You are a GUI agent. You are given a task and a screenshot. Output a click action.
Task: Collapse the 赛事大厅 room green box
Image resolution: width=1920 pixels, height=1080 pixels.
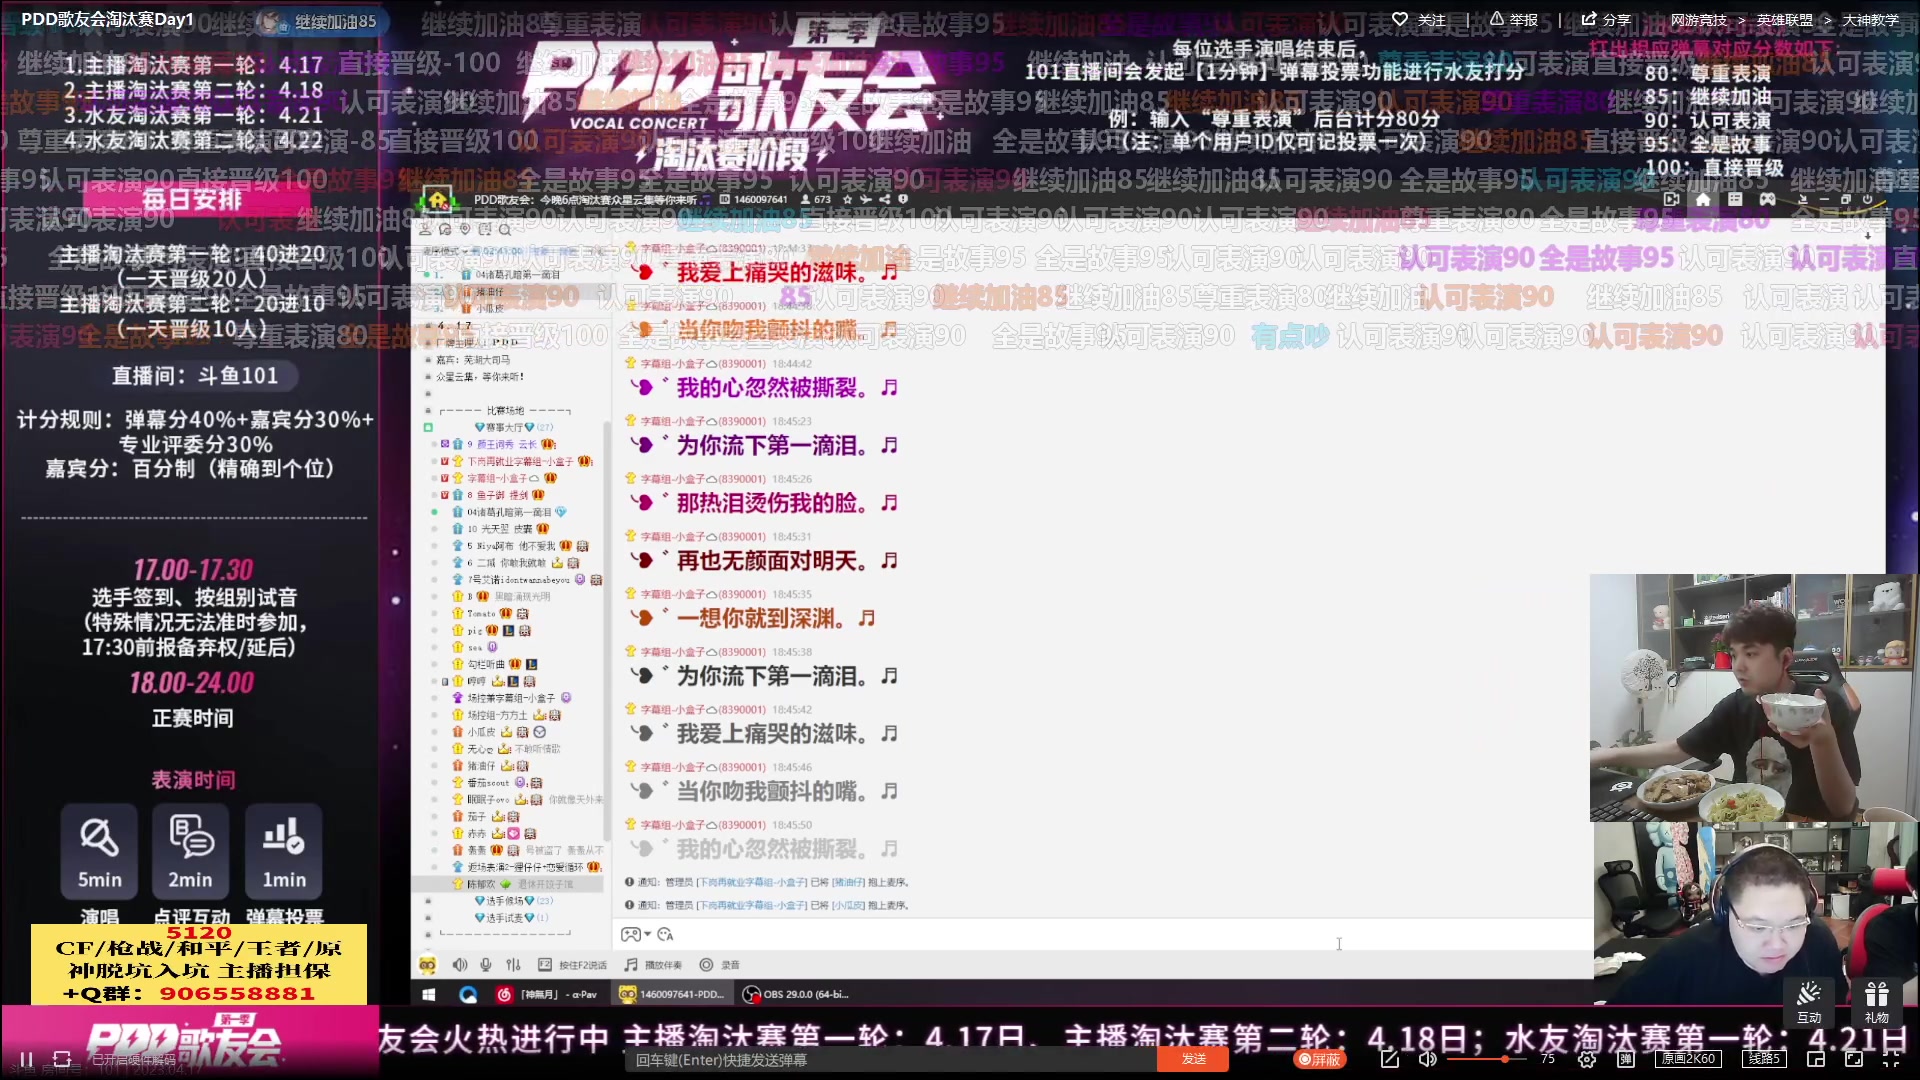point(428,427)
